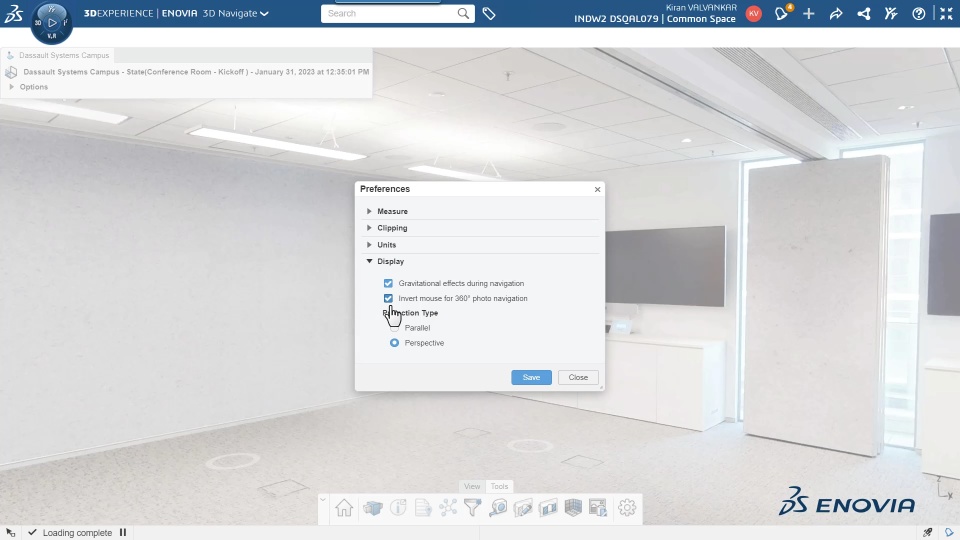Open the social network connections icon
Viewport: 960px width, 540px height.
(x=864, y=13)
